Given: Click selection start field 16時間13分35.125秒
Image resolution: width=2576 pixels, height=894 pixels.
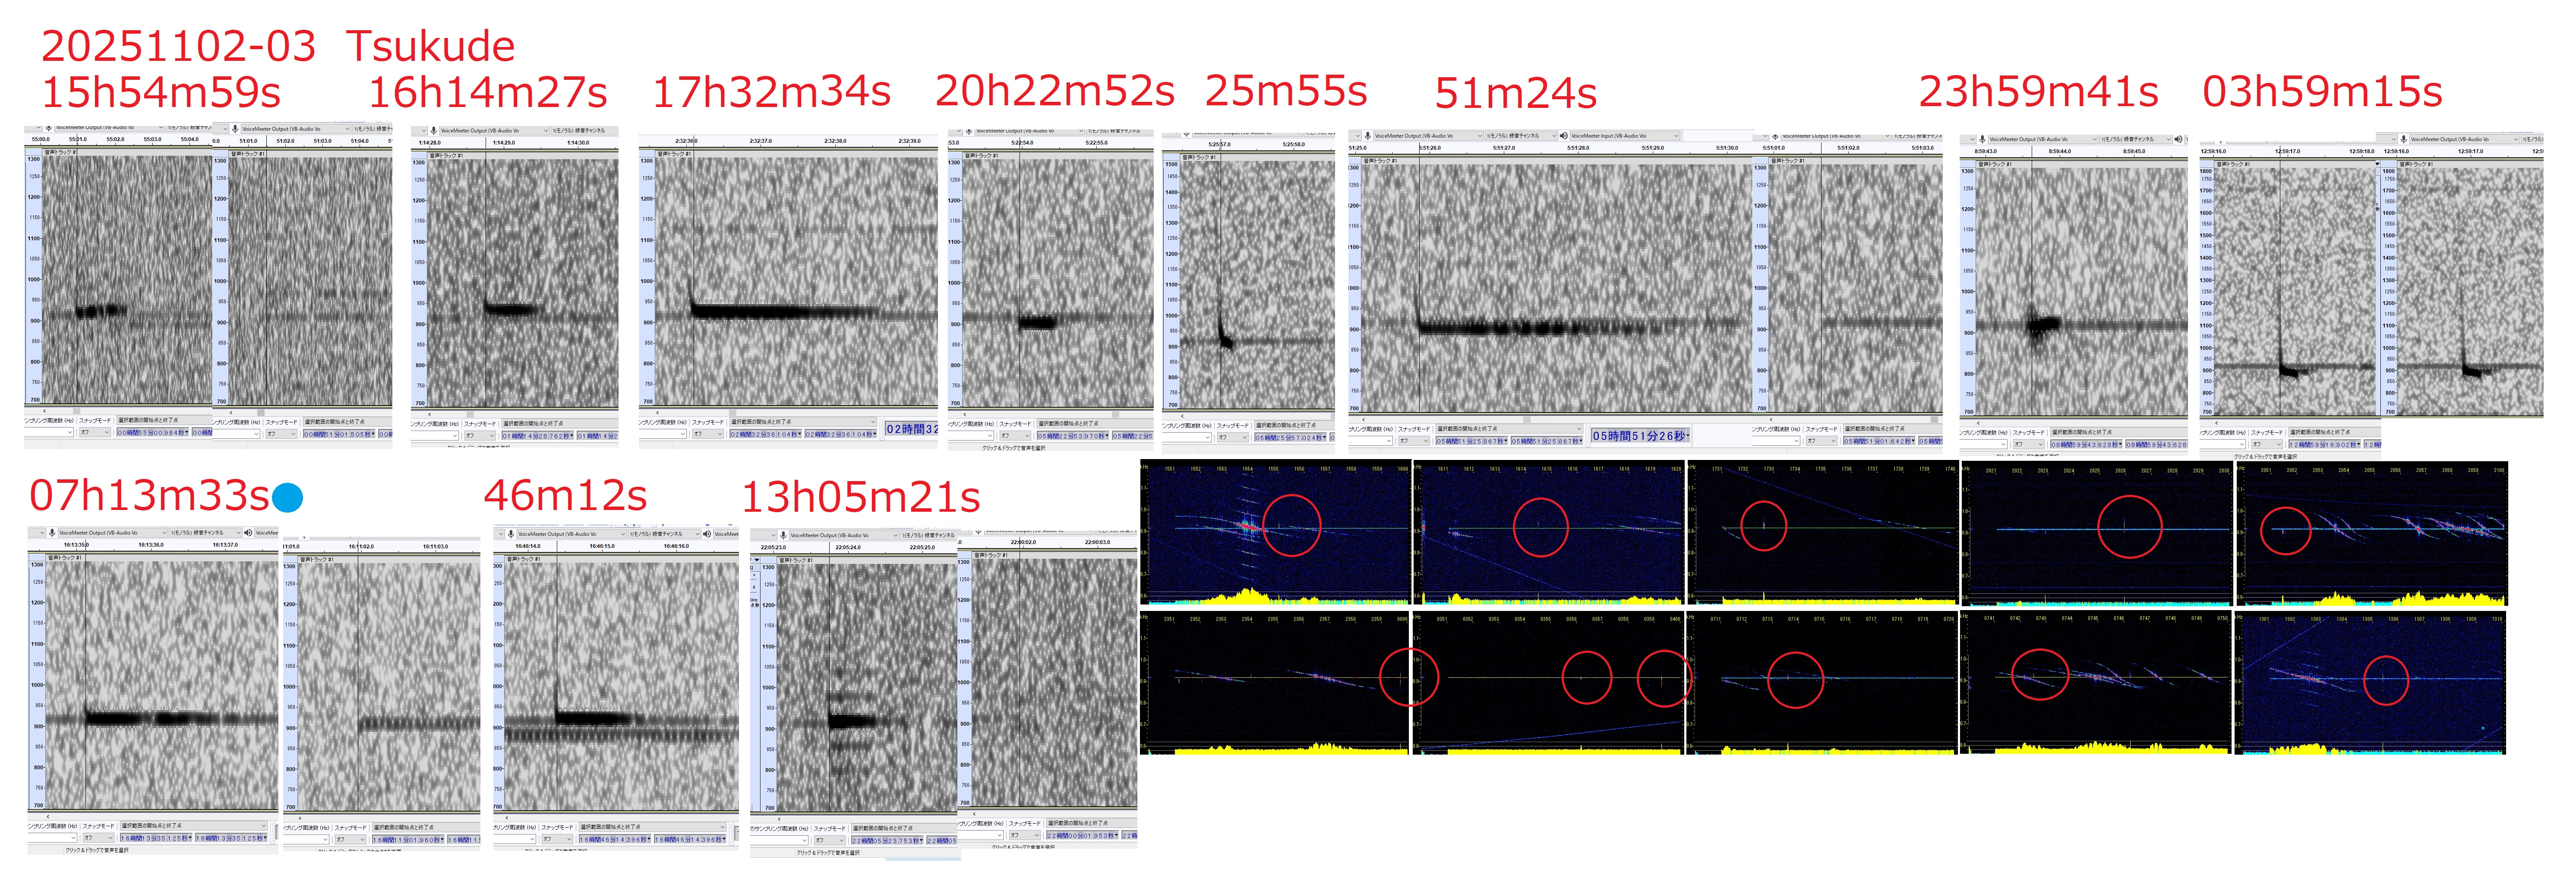Looking at the screenshot, I should 156,838.
